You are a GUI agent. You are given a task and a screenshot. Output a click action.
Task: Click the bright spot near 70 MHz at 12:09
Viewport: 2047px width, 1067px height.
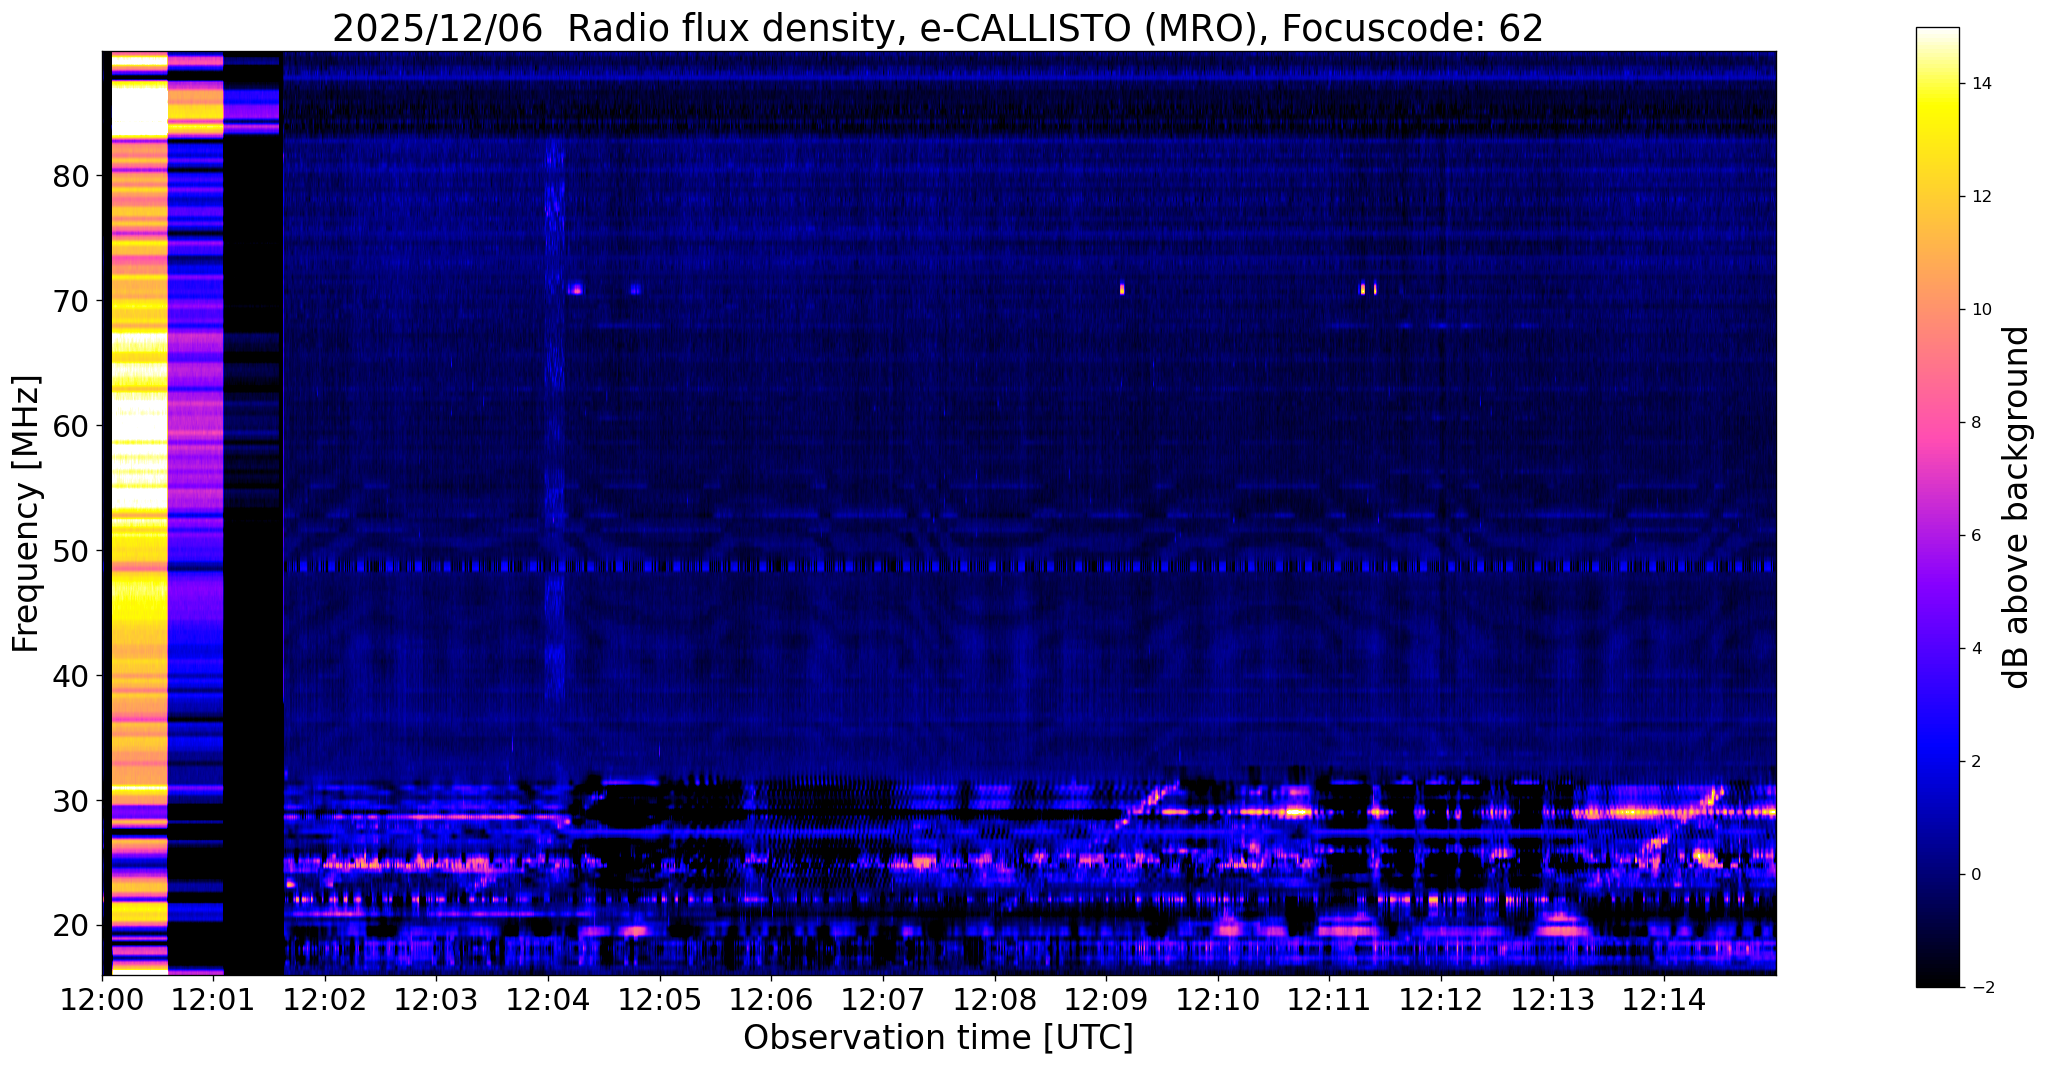[1122, 289]
